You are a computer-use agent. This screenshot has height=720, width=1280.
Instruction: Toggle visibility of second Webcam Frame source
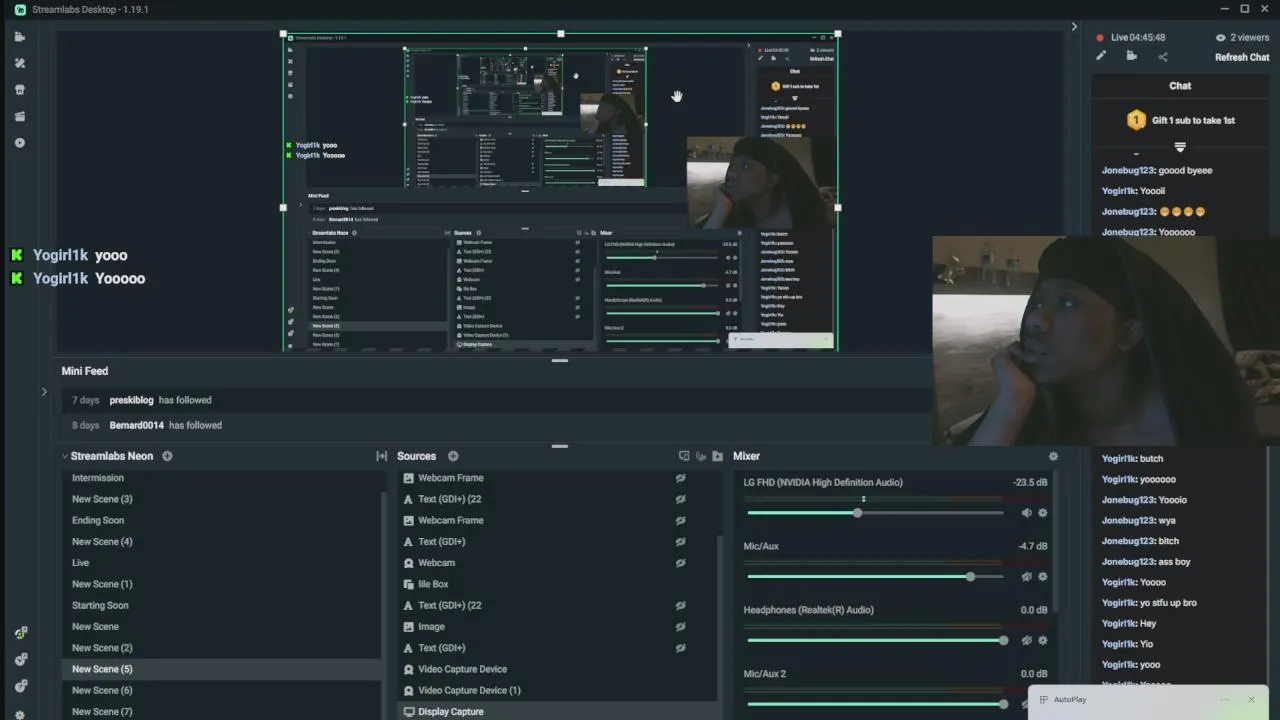click(680, 520)
